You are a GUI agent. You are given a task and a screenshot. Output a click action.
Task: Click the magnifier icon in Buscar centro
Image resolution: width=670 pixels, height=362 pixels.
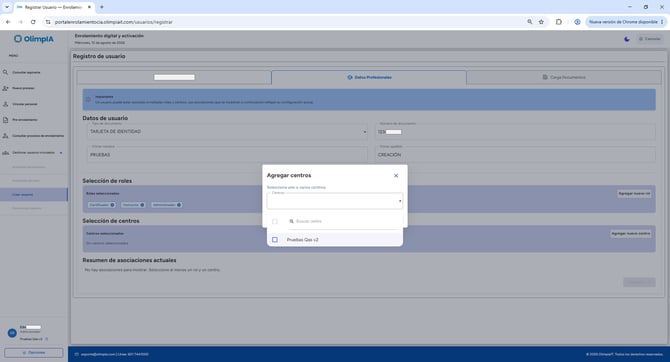pyautogui.click(x=291, y=221)
